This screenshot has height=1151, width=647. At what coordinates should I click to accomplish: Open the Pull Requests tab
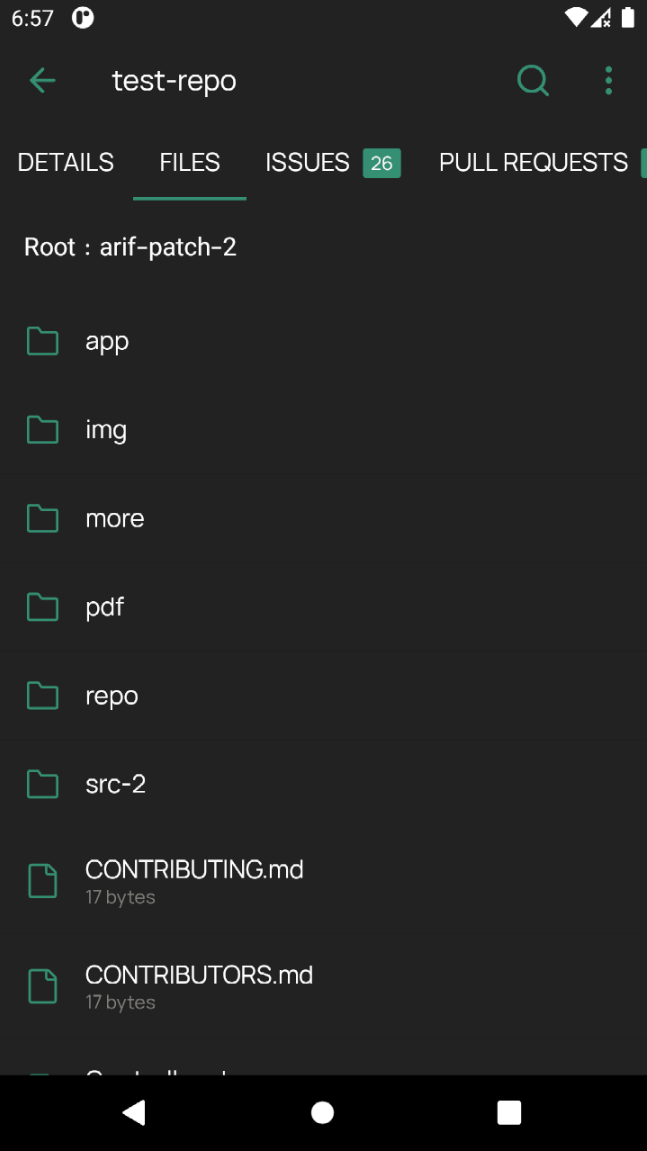pyautogui.click(x=533, y=163)
